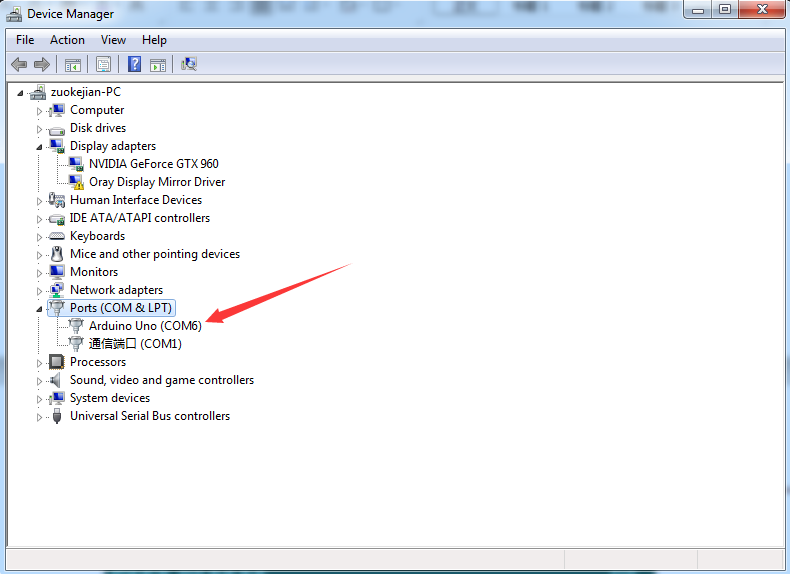The width and height of the screenshot is (790, 574).
Task: Expand the System devices node
Action: click(x=39, y=399)
